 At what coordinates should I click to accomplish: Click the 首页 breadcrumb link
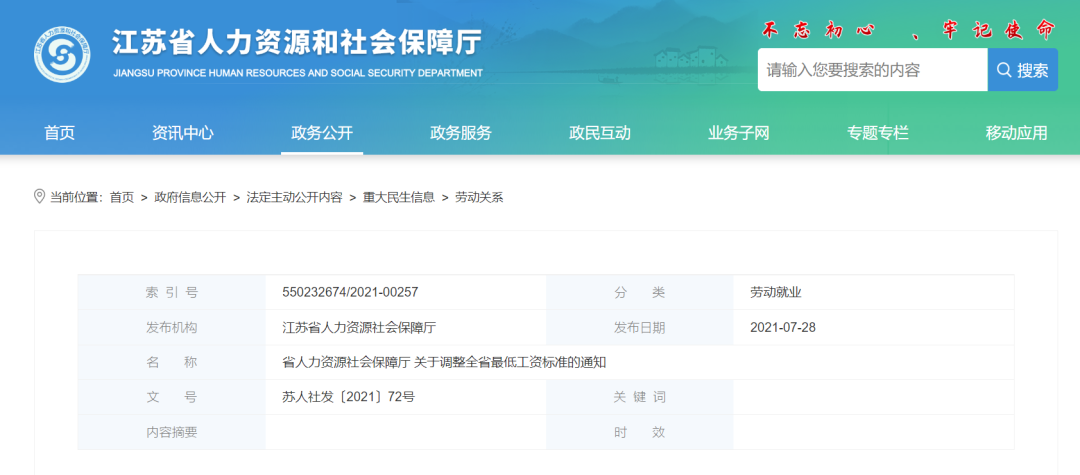point(122,197)
